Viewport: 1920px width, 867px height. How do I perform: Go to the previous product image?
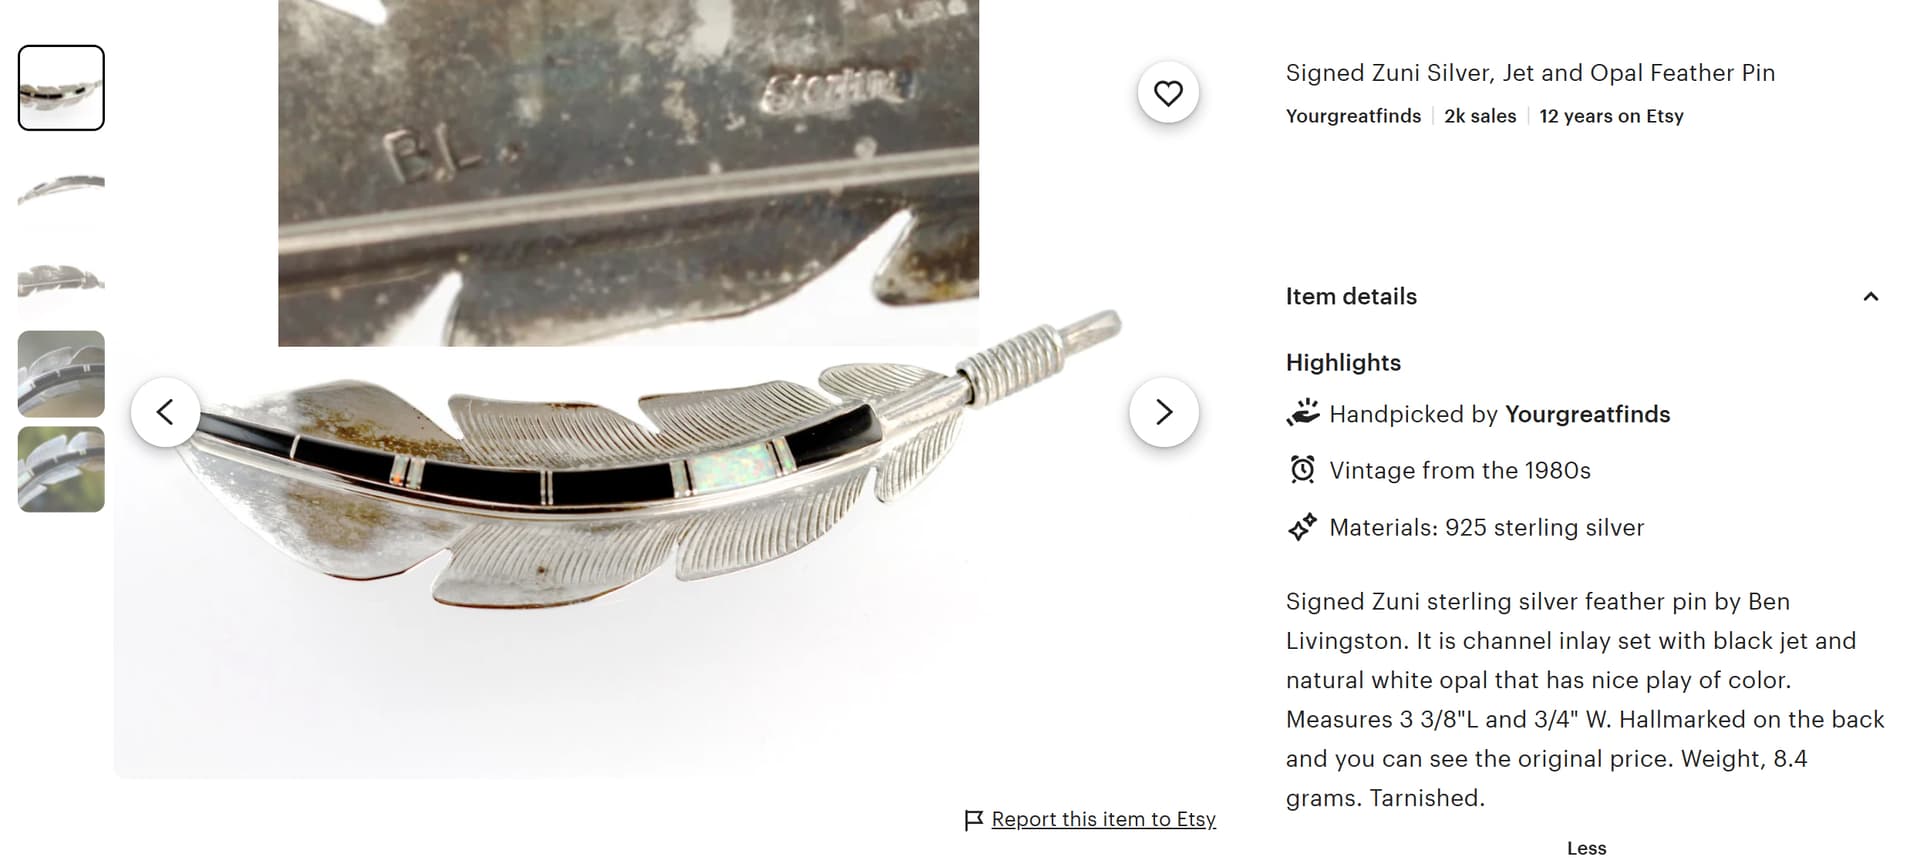coord(165,412)
